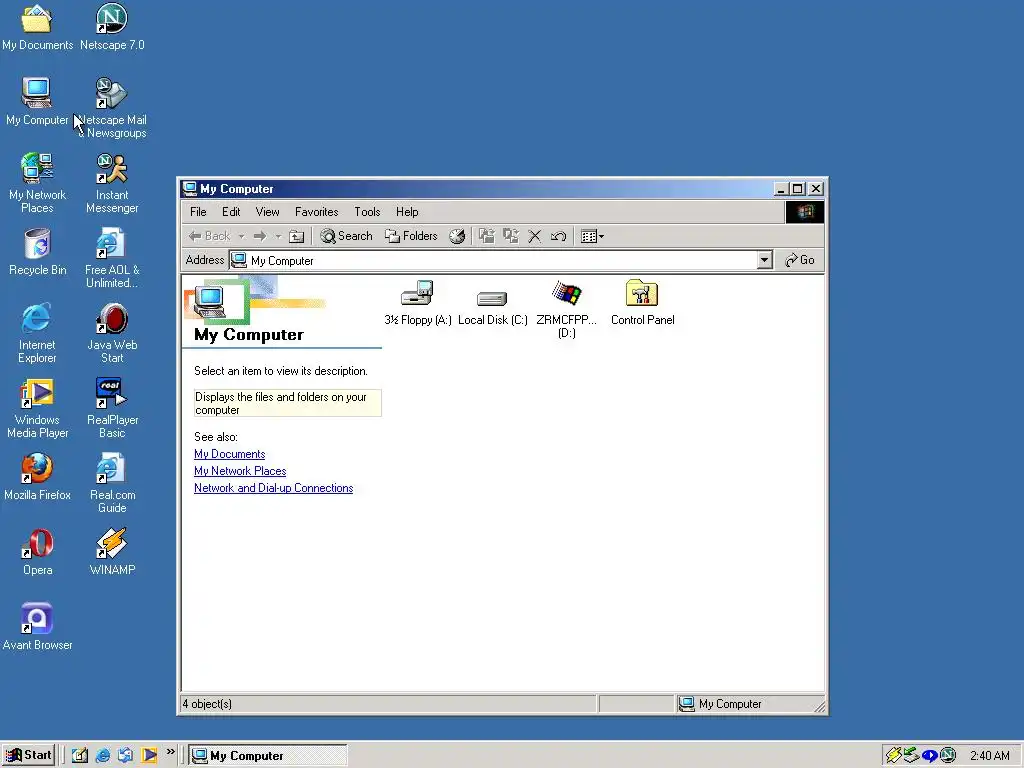
Task: Expand the Address bar dropdown arrow
Action: 765,261
